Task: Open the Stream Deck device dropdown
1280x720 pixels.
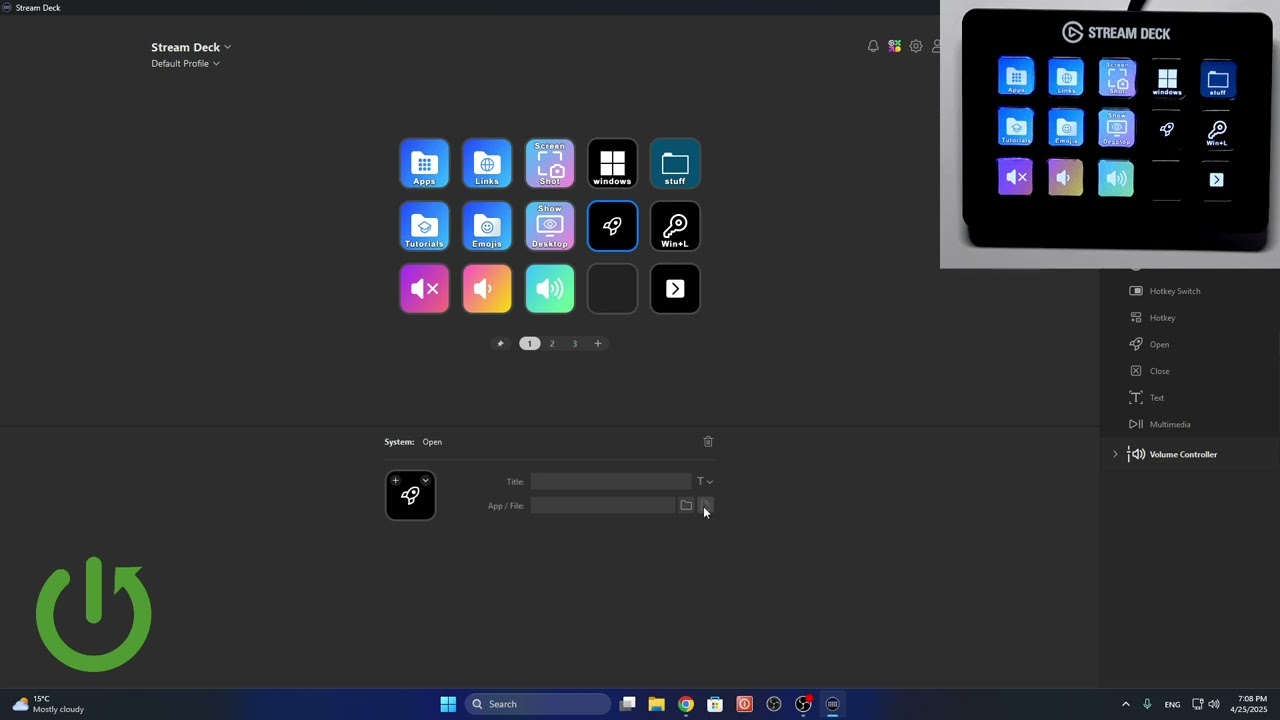Action: pos(191,47)
